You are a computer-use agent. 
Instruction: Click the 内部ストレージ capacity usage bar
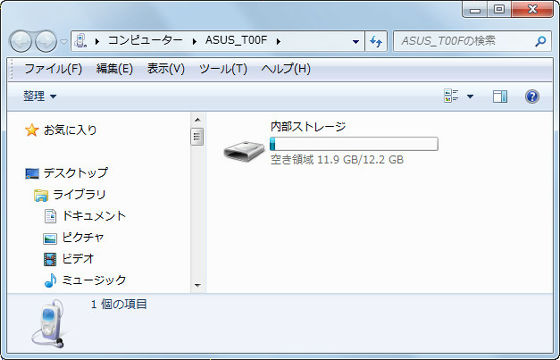[354, 144]
